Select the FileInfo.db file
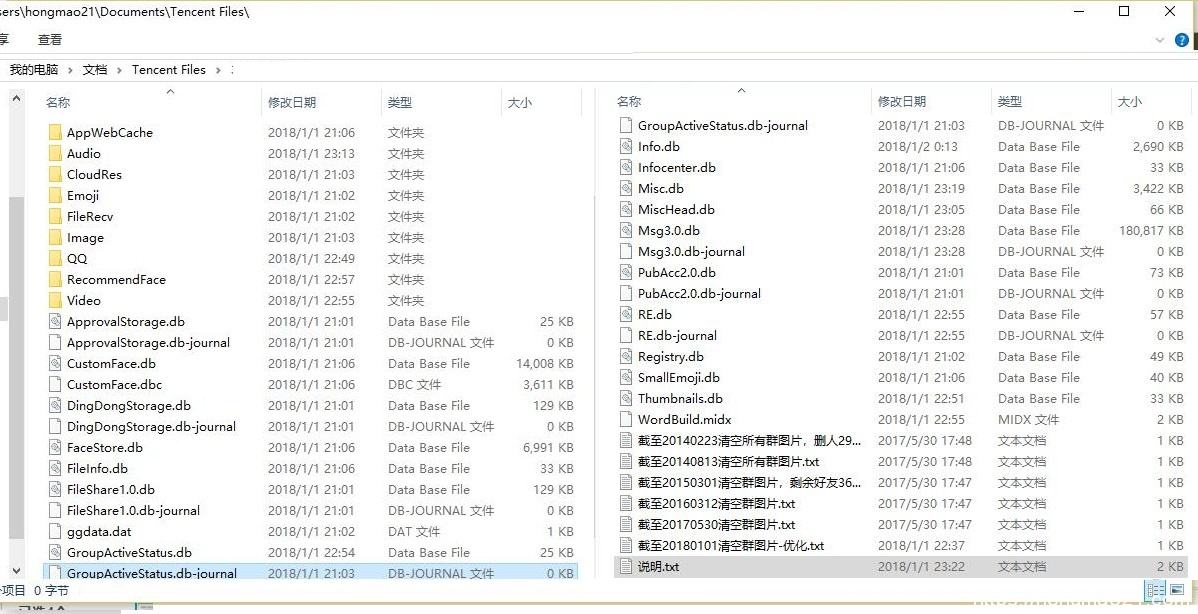The width and height of the screenshot is (1198, 614). coord(97,468)
